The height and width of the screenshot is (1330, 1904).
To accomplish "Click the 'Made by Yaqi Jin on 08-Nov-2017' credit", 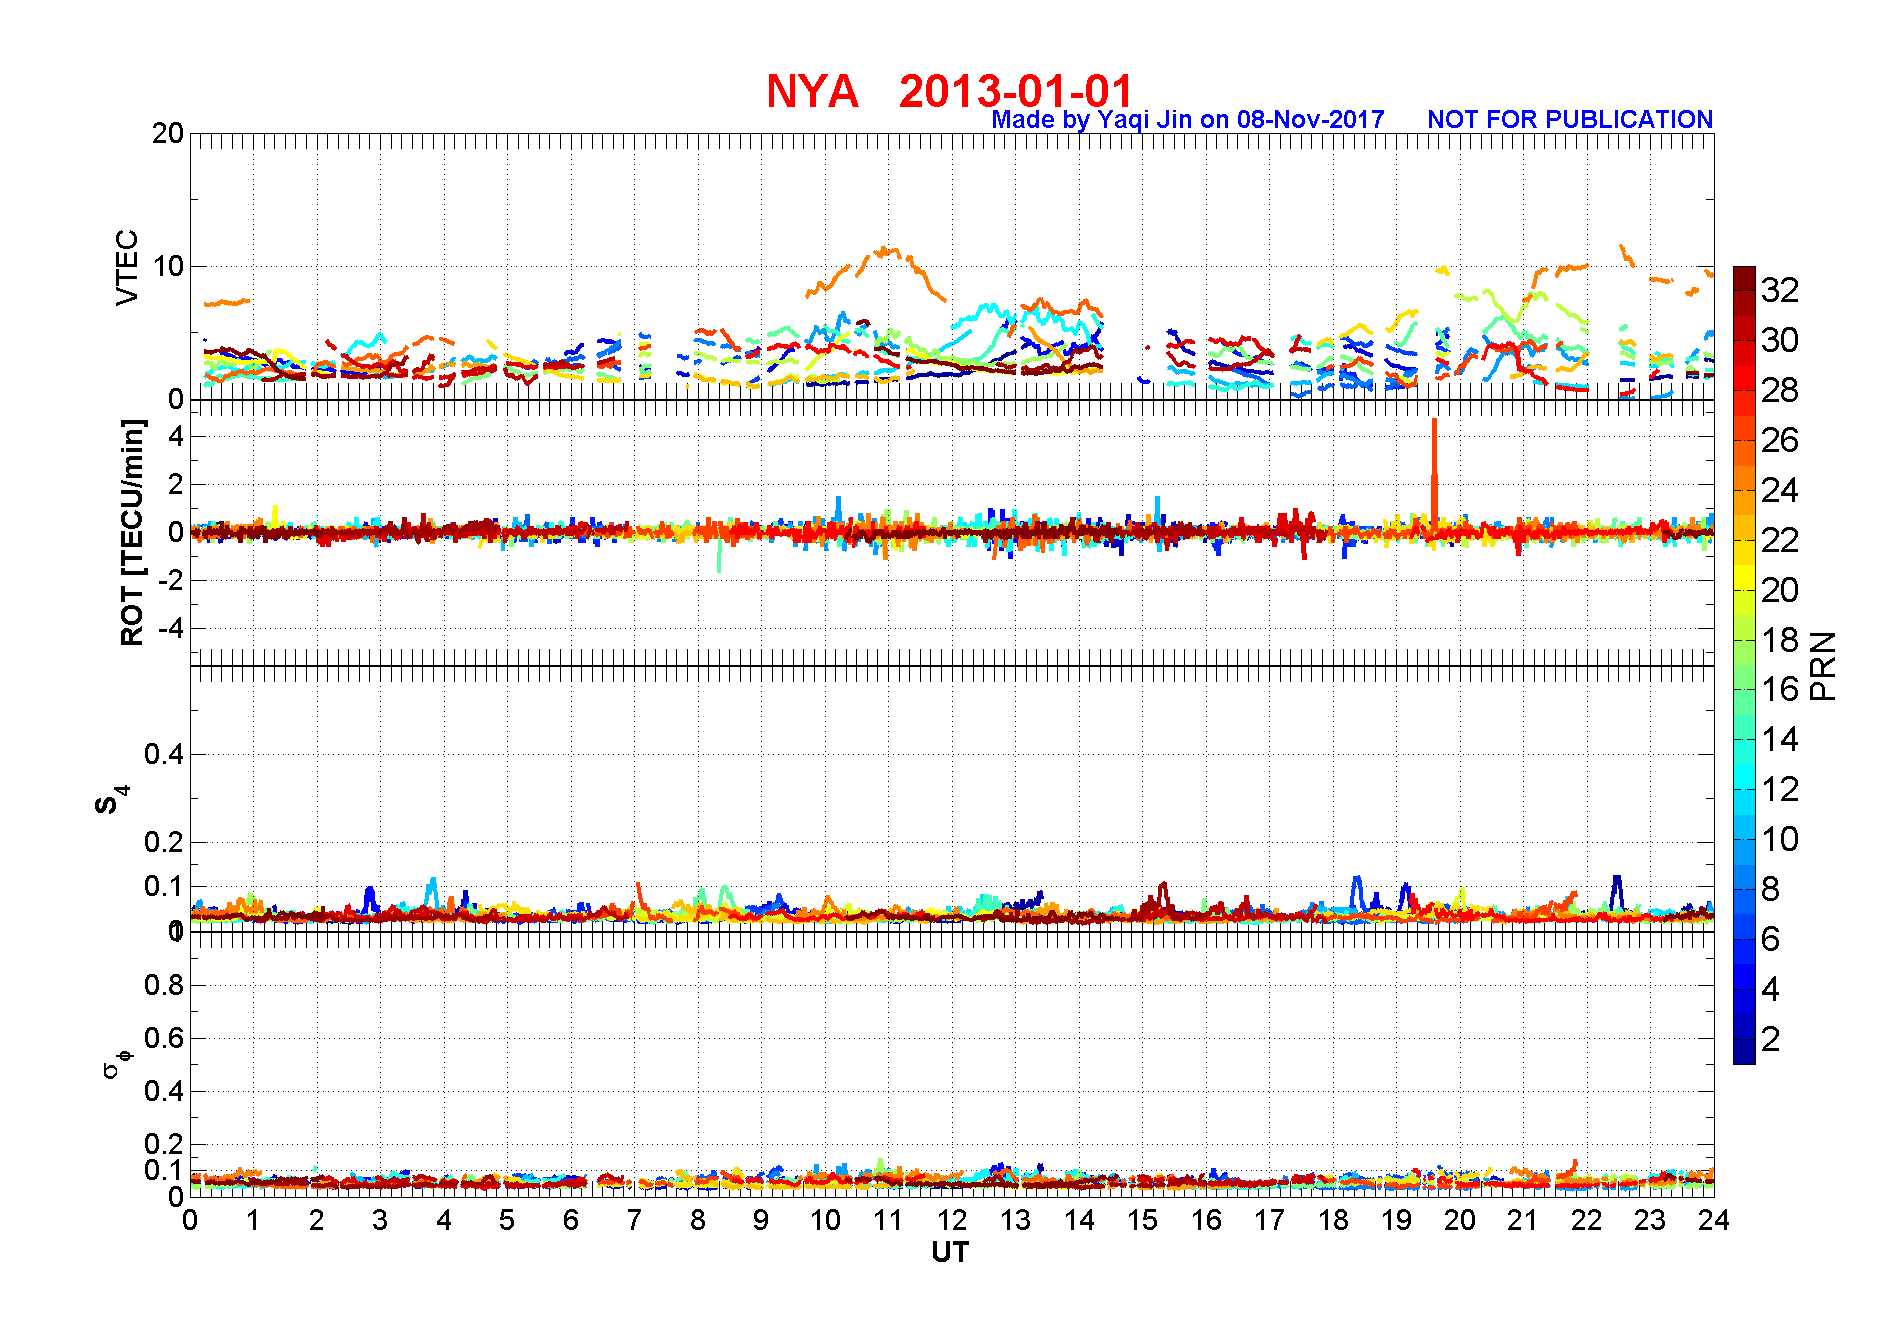I will (x=1188, y=119).
